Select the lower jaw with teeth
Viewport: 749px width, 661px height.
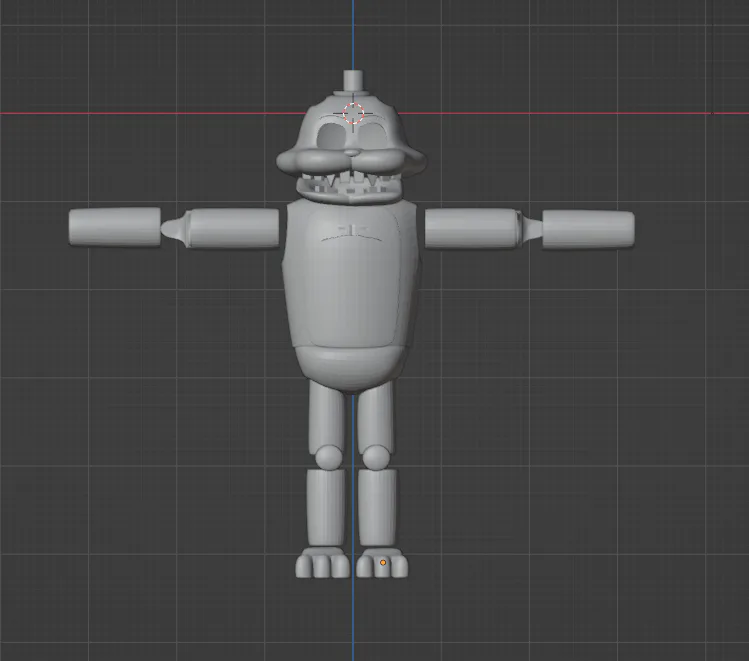tap(351, 189)
